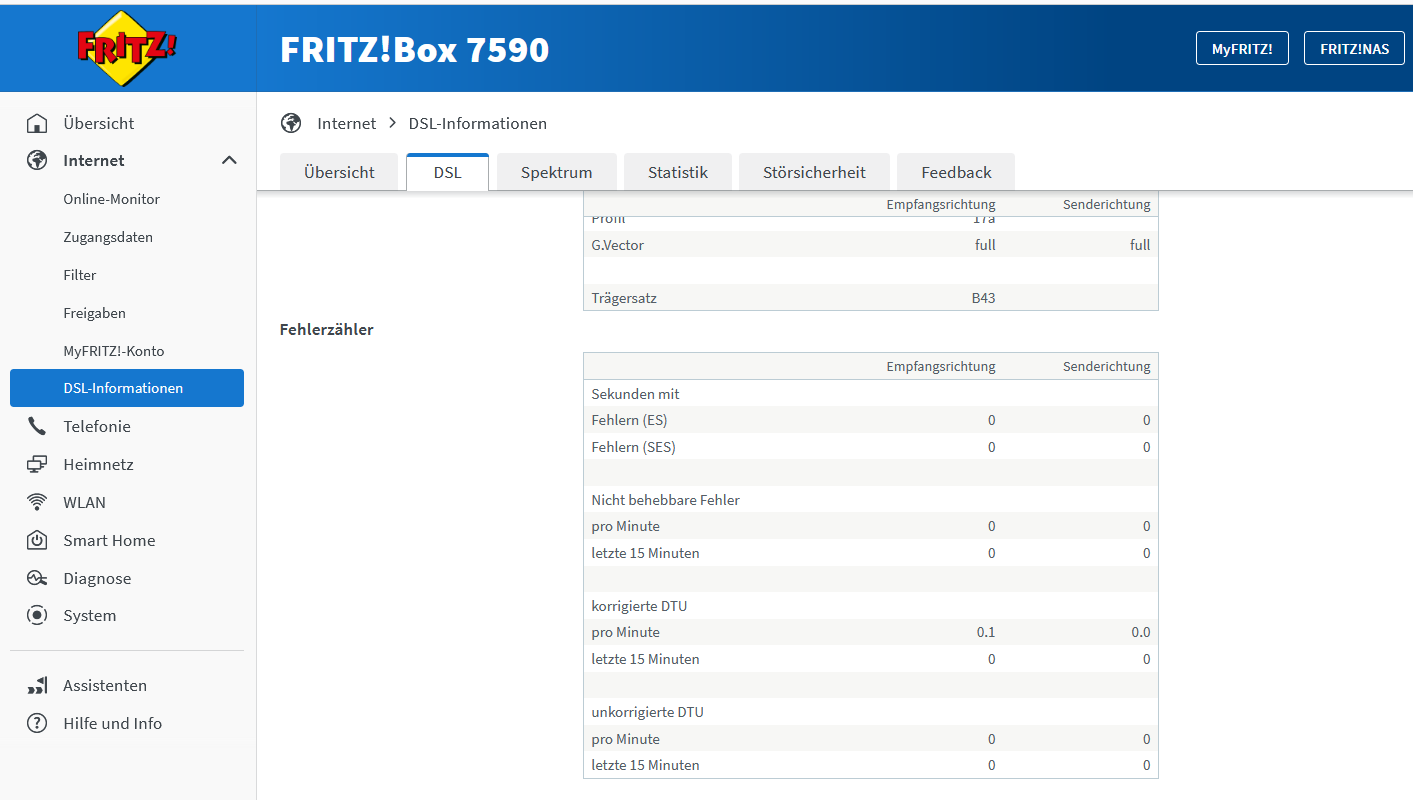Click the globe icon beside Internet in sidebar
1413x800 pixels.
tap(37, 160)
